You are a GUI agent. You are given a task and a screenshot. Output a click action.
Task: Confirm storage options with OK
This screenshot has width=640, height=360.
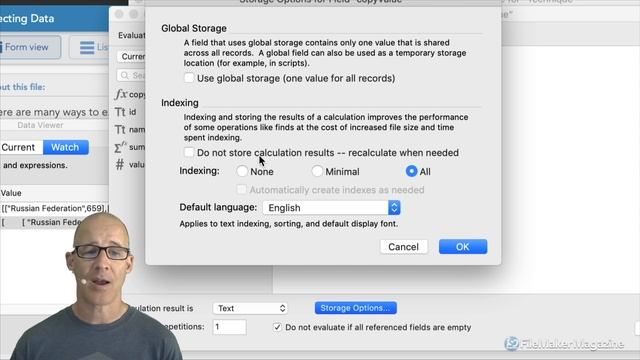pyautogui.click(x=463, y=247)
